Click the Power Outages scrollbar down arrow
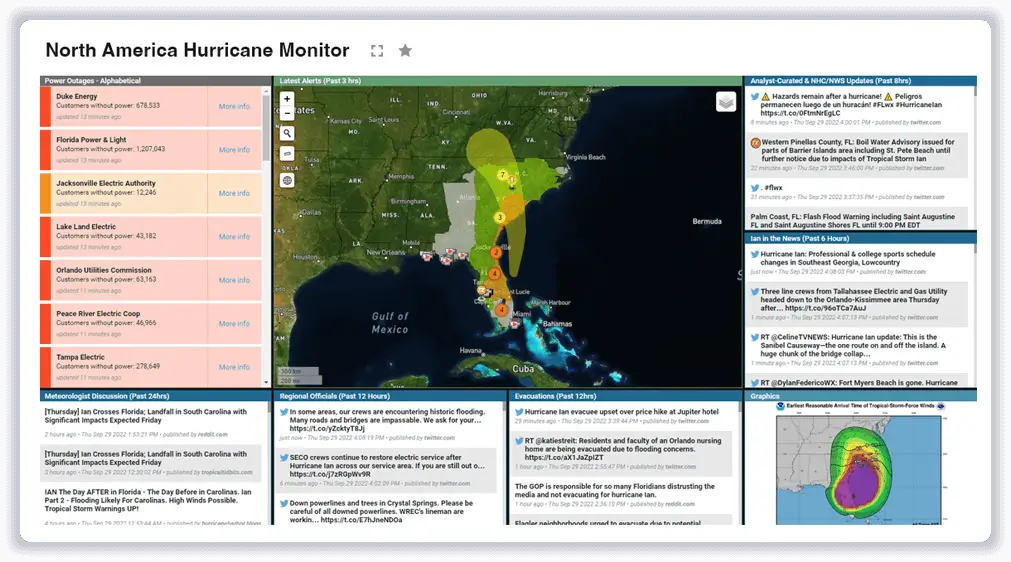The image size is (1011, 562). [266, 381]
